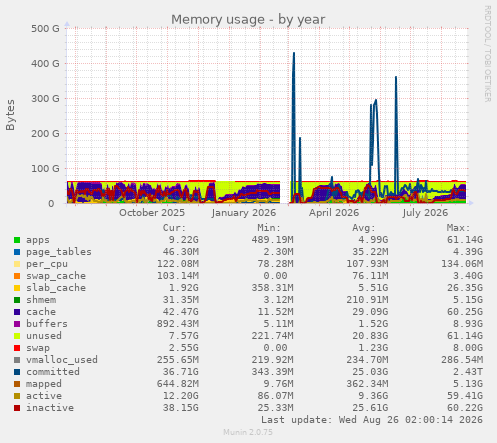
Task: Click mapped min value '9.76M'
Action: (278, 384)
